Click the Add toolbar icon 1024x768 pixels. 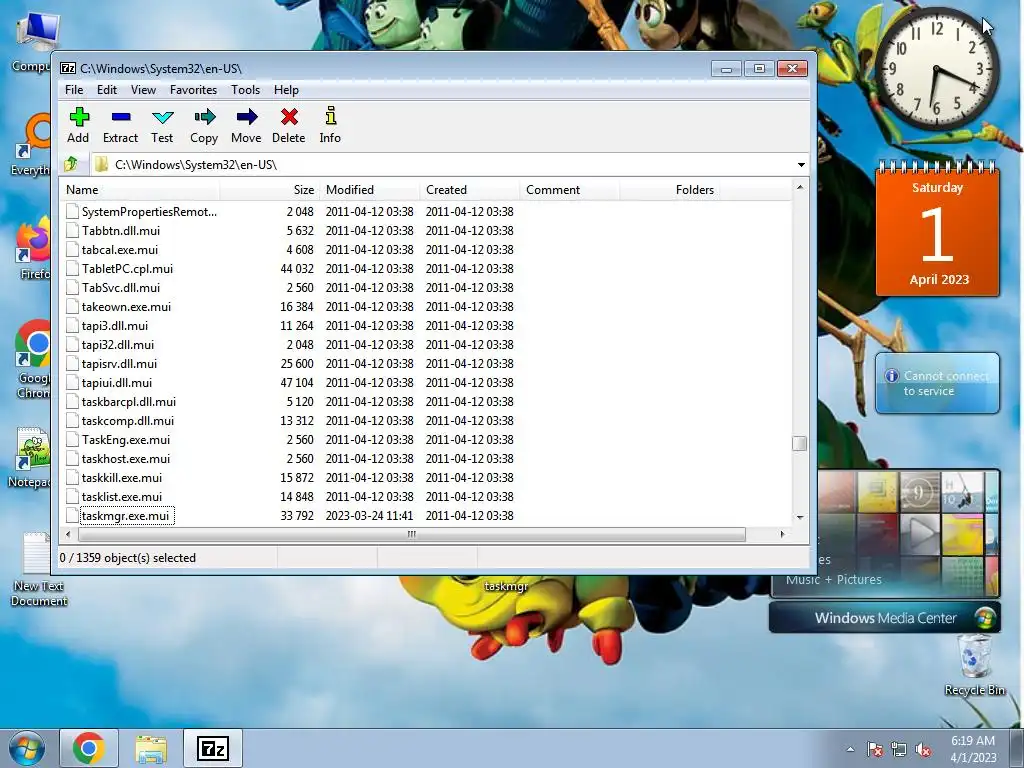point(79,118)
